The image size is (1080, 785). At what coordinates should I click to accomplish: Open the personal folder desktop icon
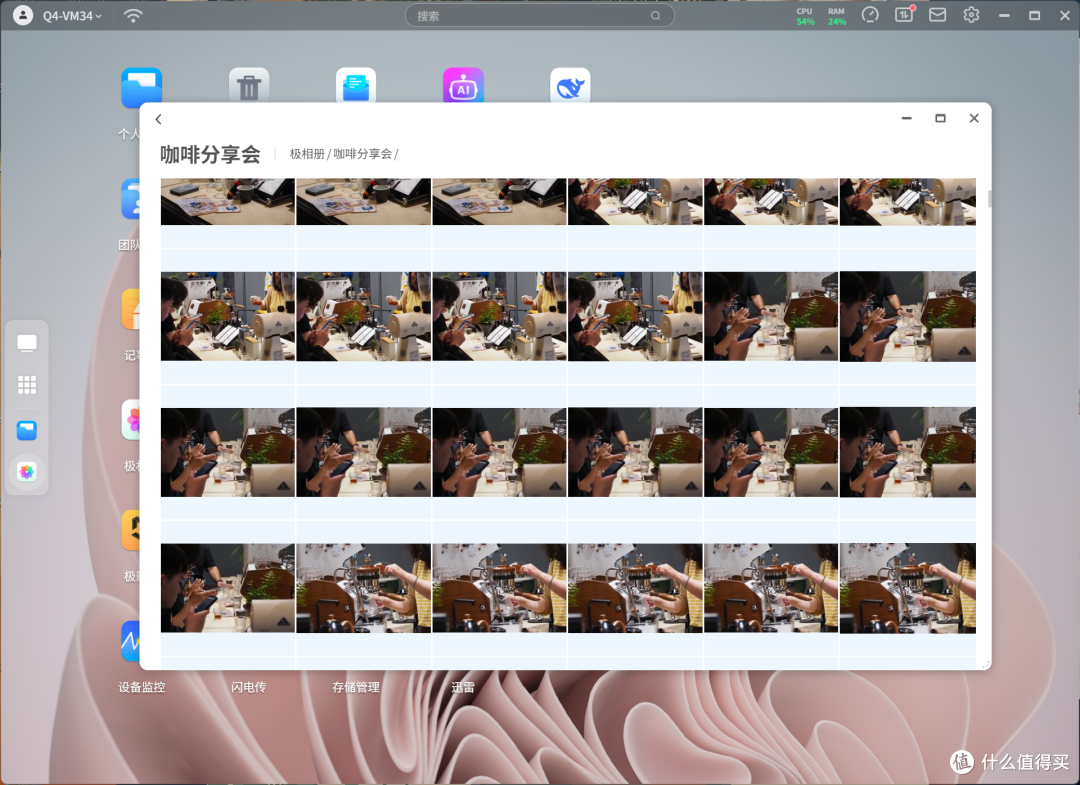pyautogui.click(x=141, y=87)
